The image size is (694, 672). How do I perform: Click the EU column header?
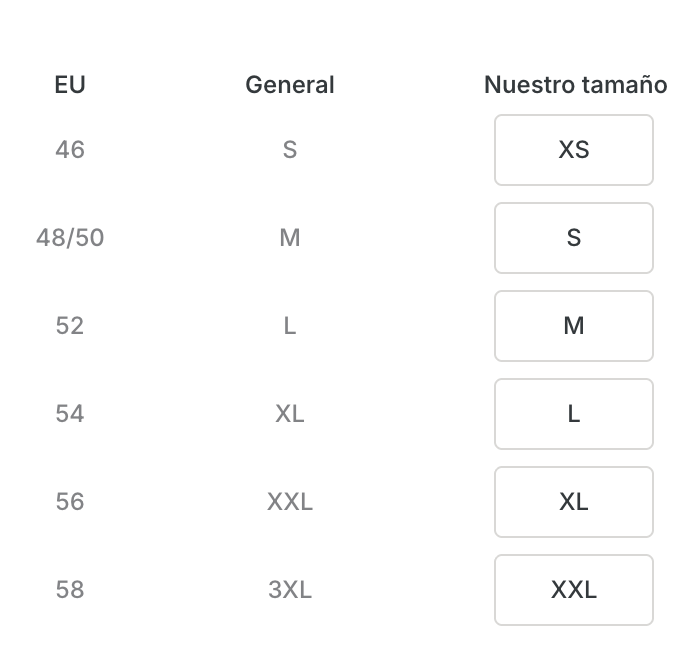click(x=70, y=85)
